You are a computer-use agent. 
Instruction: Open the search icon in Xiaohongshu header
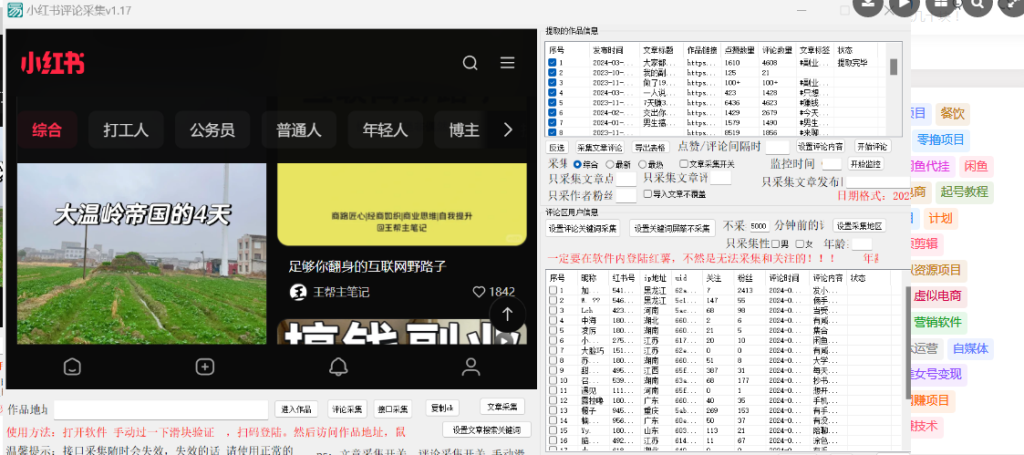[x=470, y=63]
